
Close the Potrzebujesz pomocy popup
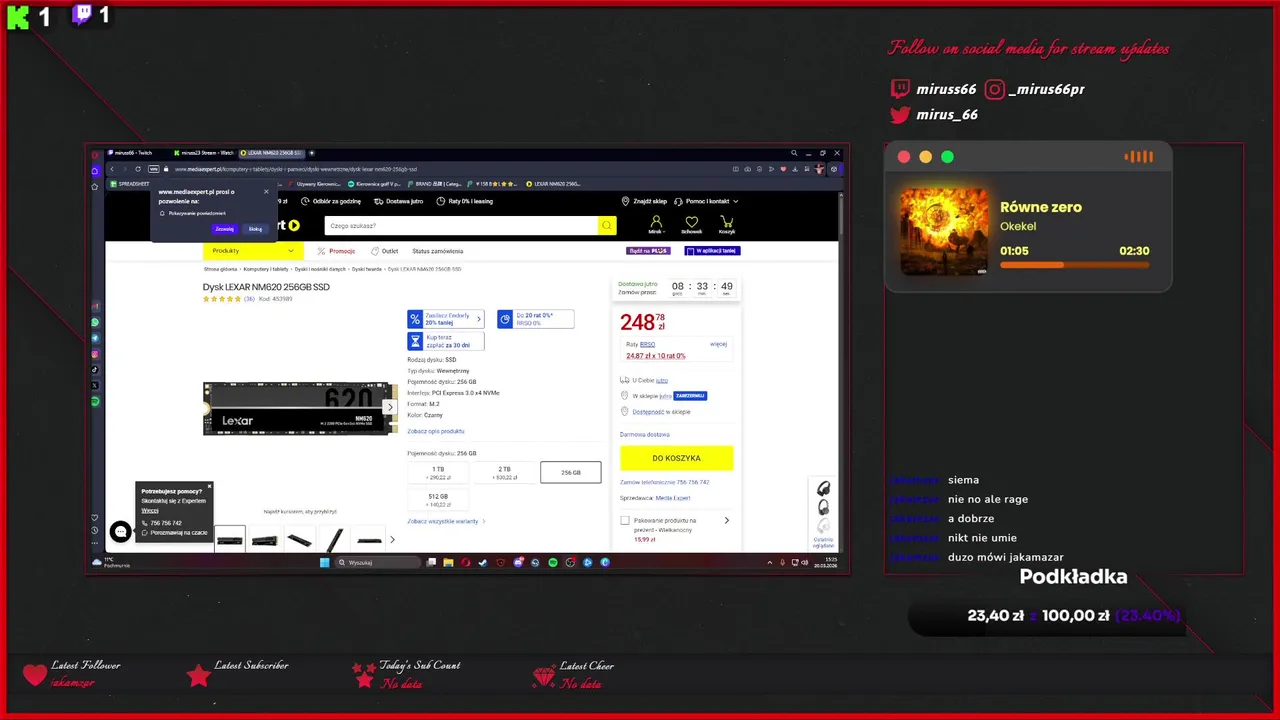pyautogui.click(x=209, y=487)
